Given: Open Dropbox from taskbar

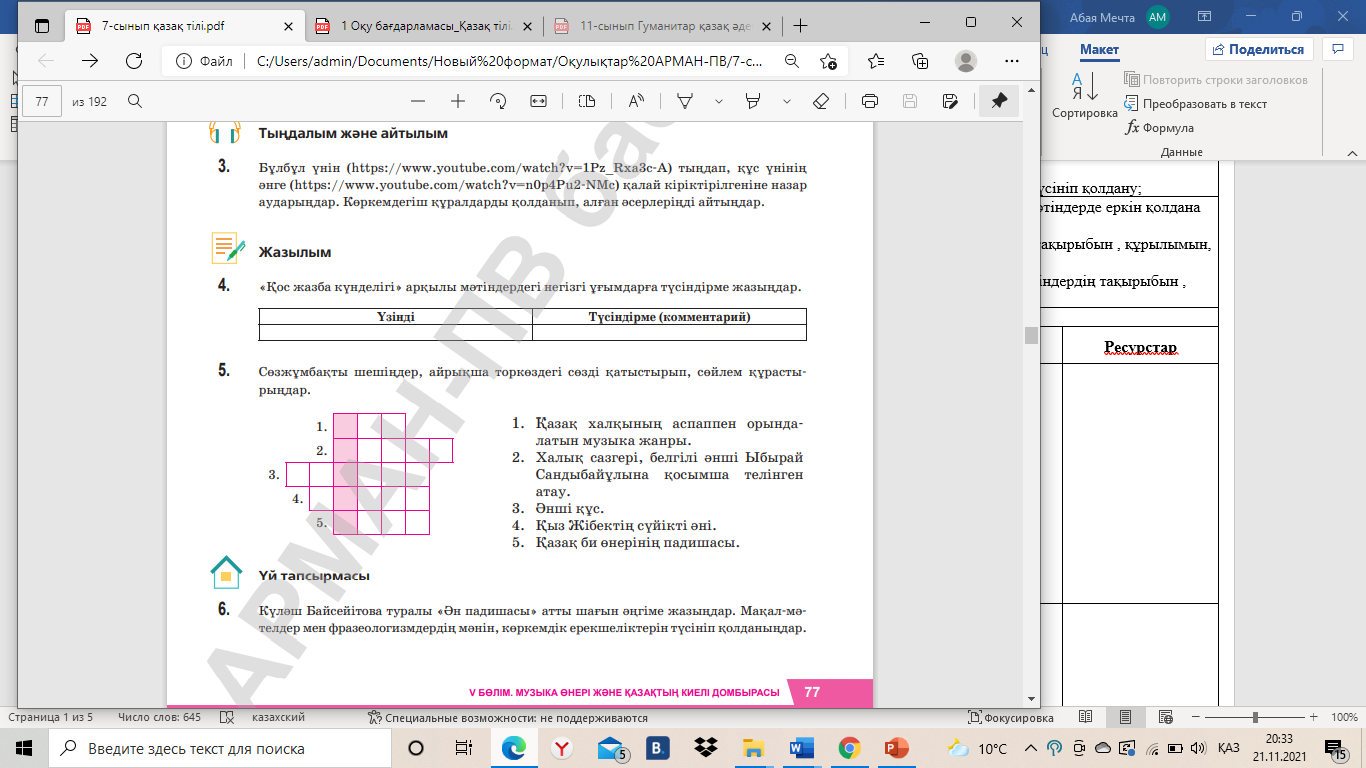Looking at the screenshot, I should [707, 748].
